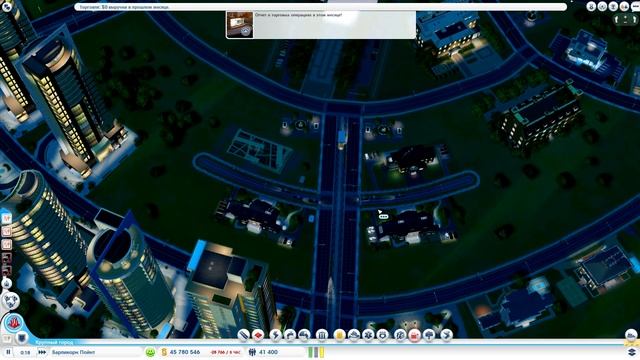Open the Power menu lightning icon
Screen dimensions: 640x360
click(x=275, y=335)
